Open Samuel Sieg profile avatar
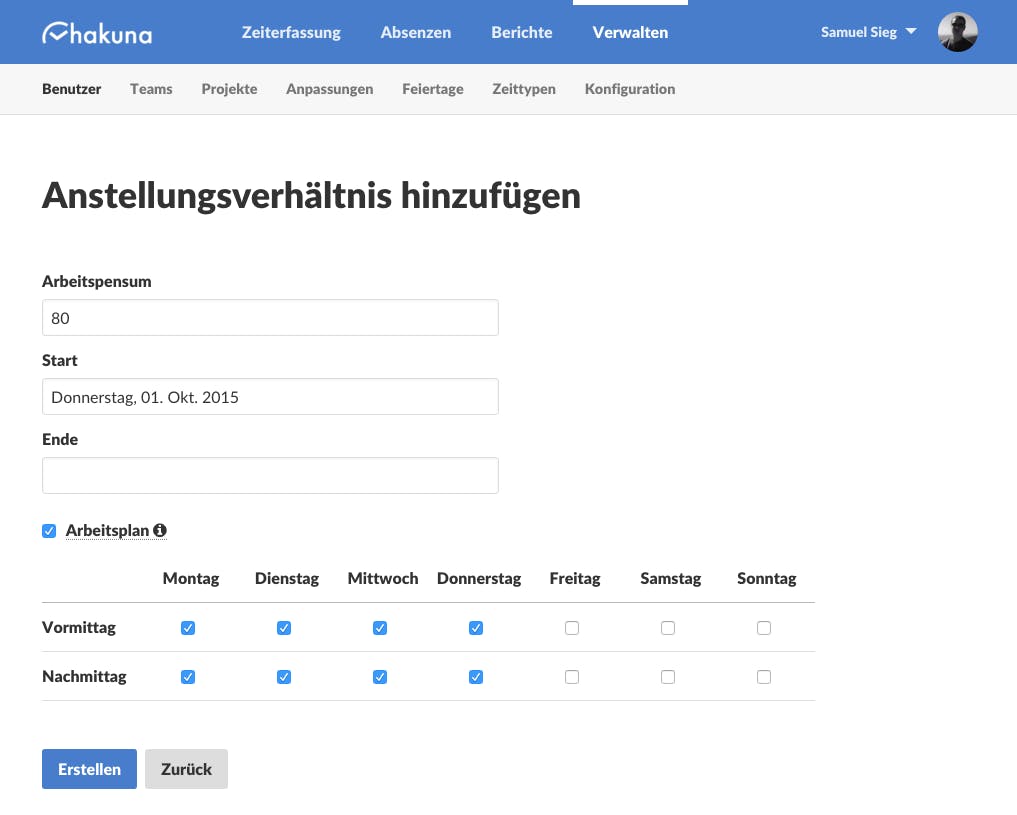1017x815 pixels. pyautogui.click(x=957, y=32)
